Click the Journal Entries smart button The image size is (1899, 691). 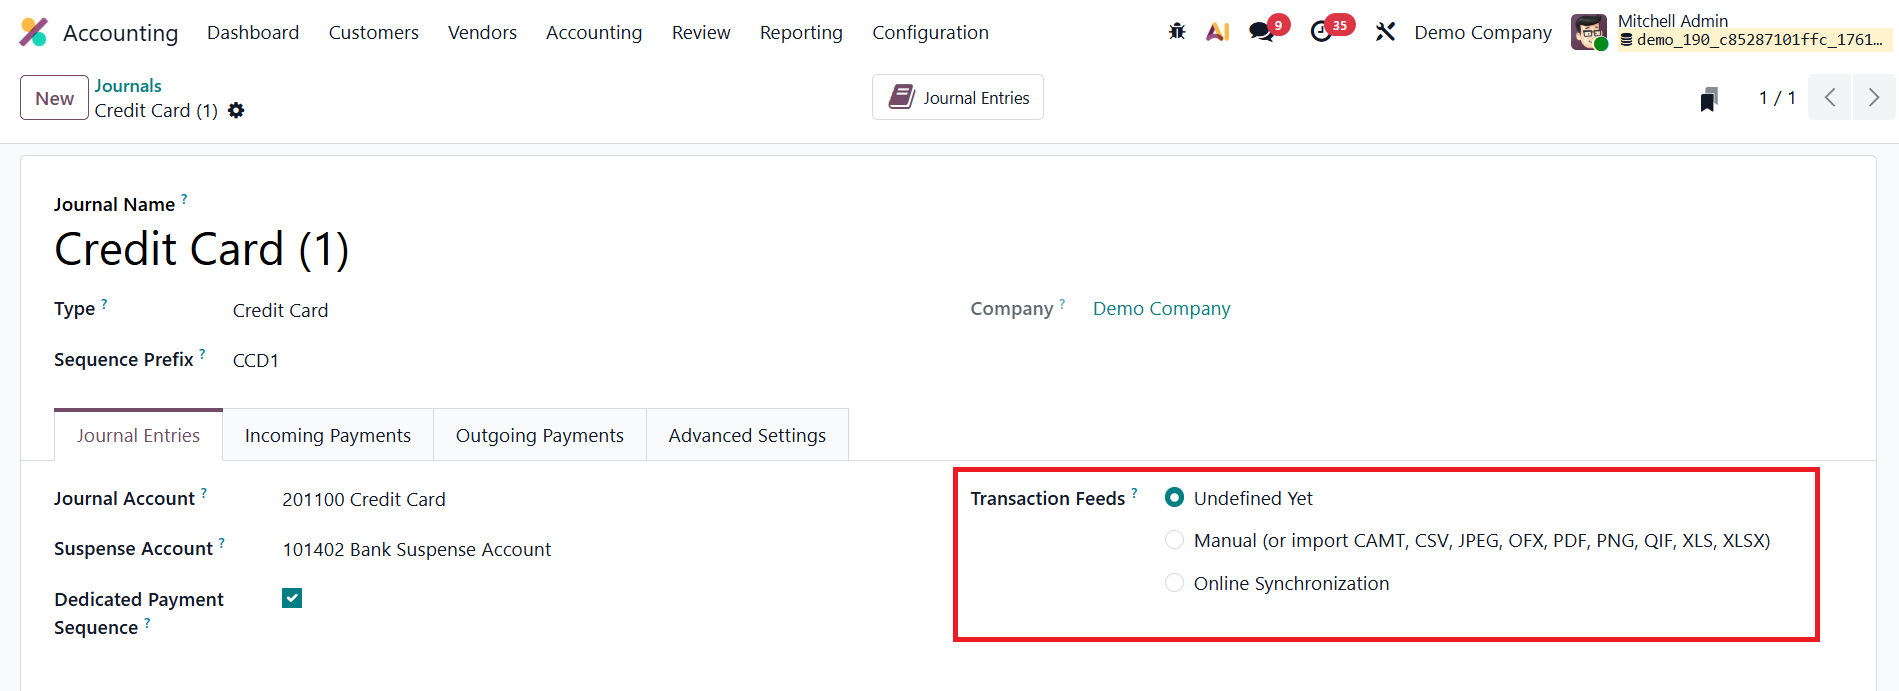(x=958, y=98)
